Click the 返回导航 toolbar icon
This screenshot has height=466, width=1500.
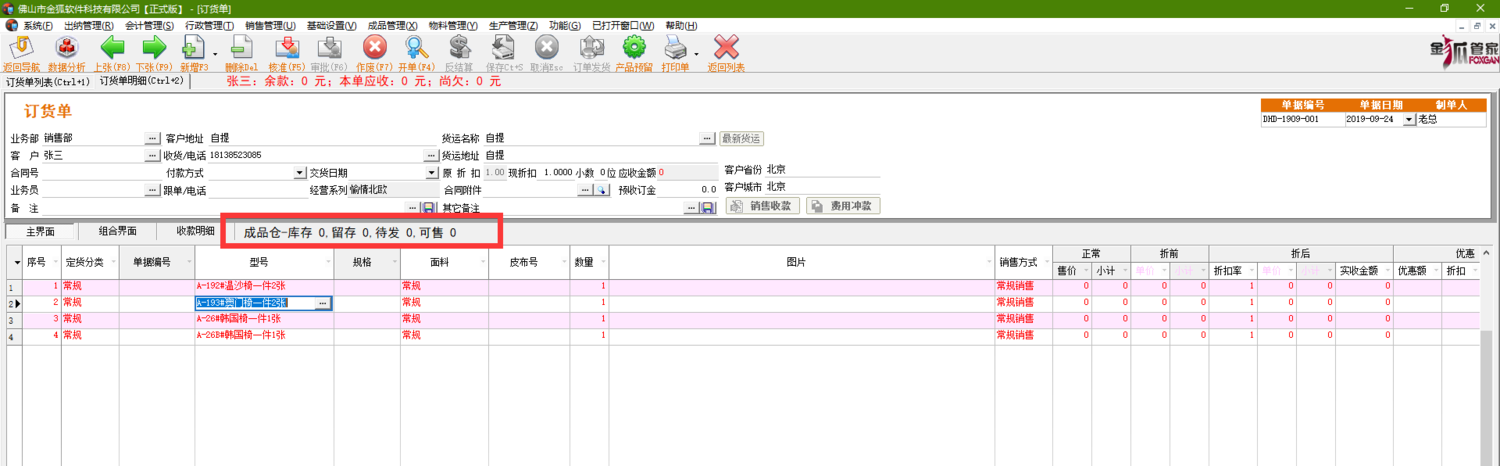pyautogui.click(x=20, y=48)
